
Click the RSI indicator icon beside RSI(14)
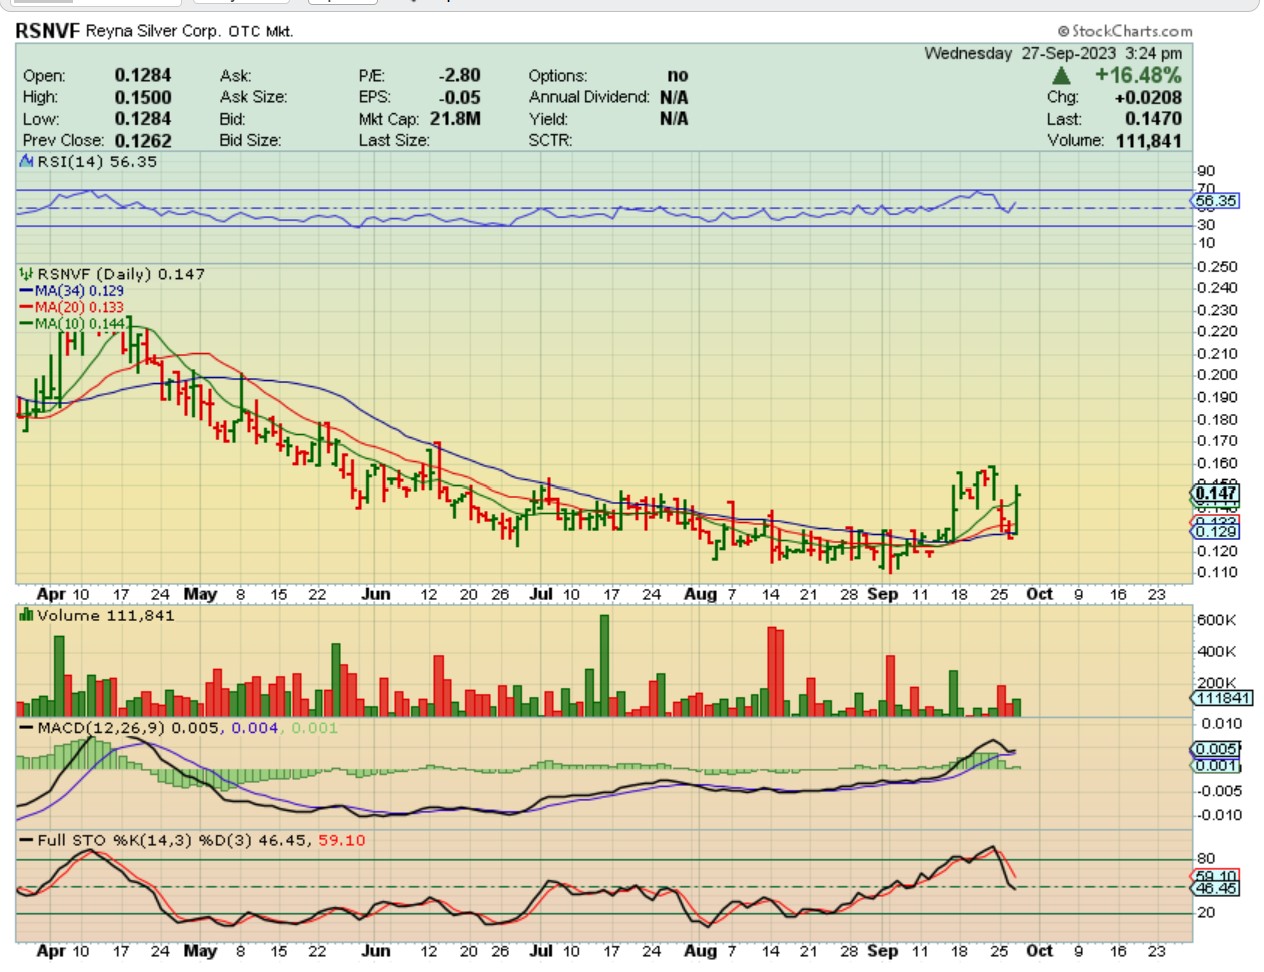click(x=27, y=162)
